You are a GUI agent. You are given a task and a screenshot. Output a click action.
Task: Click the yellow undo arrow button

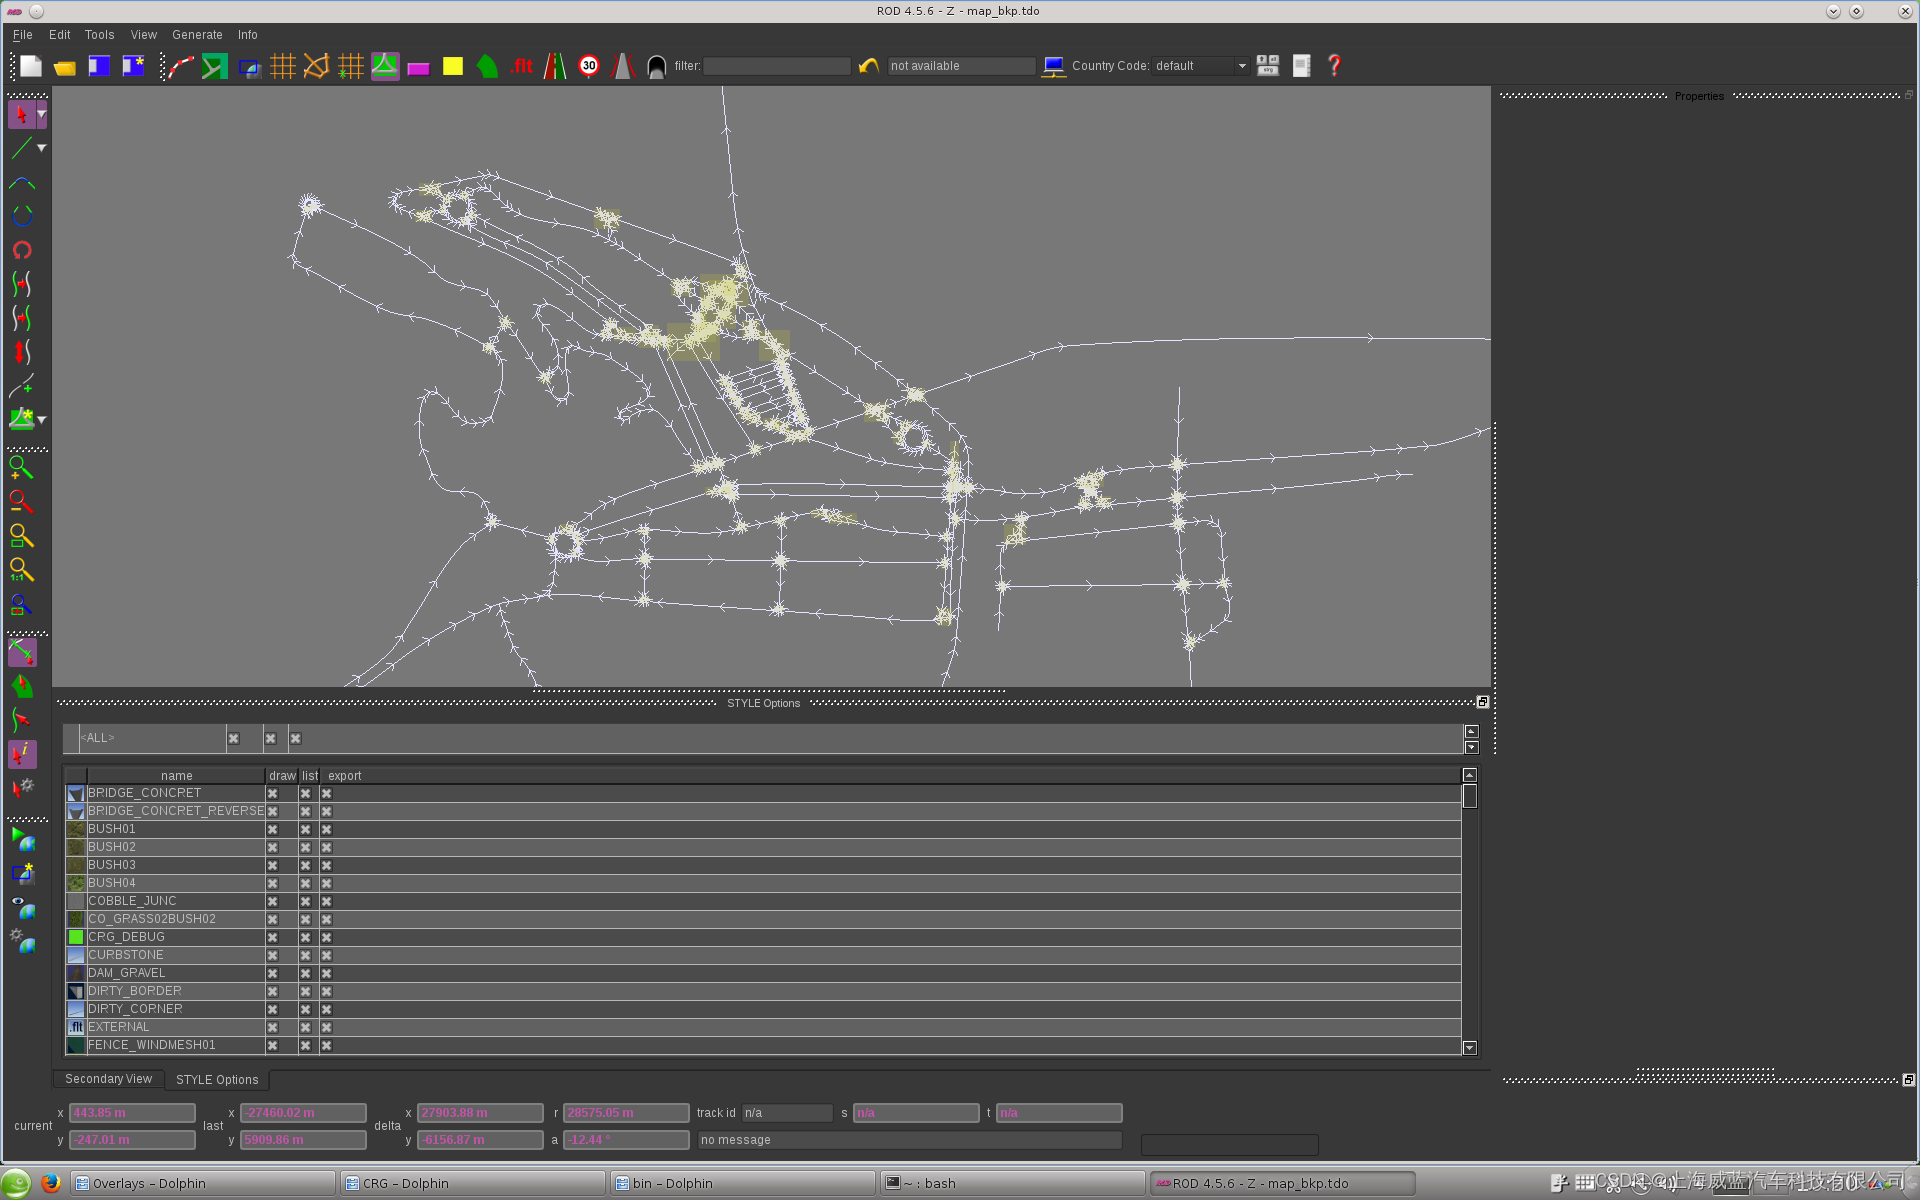click(x=868, y=66)
